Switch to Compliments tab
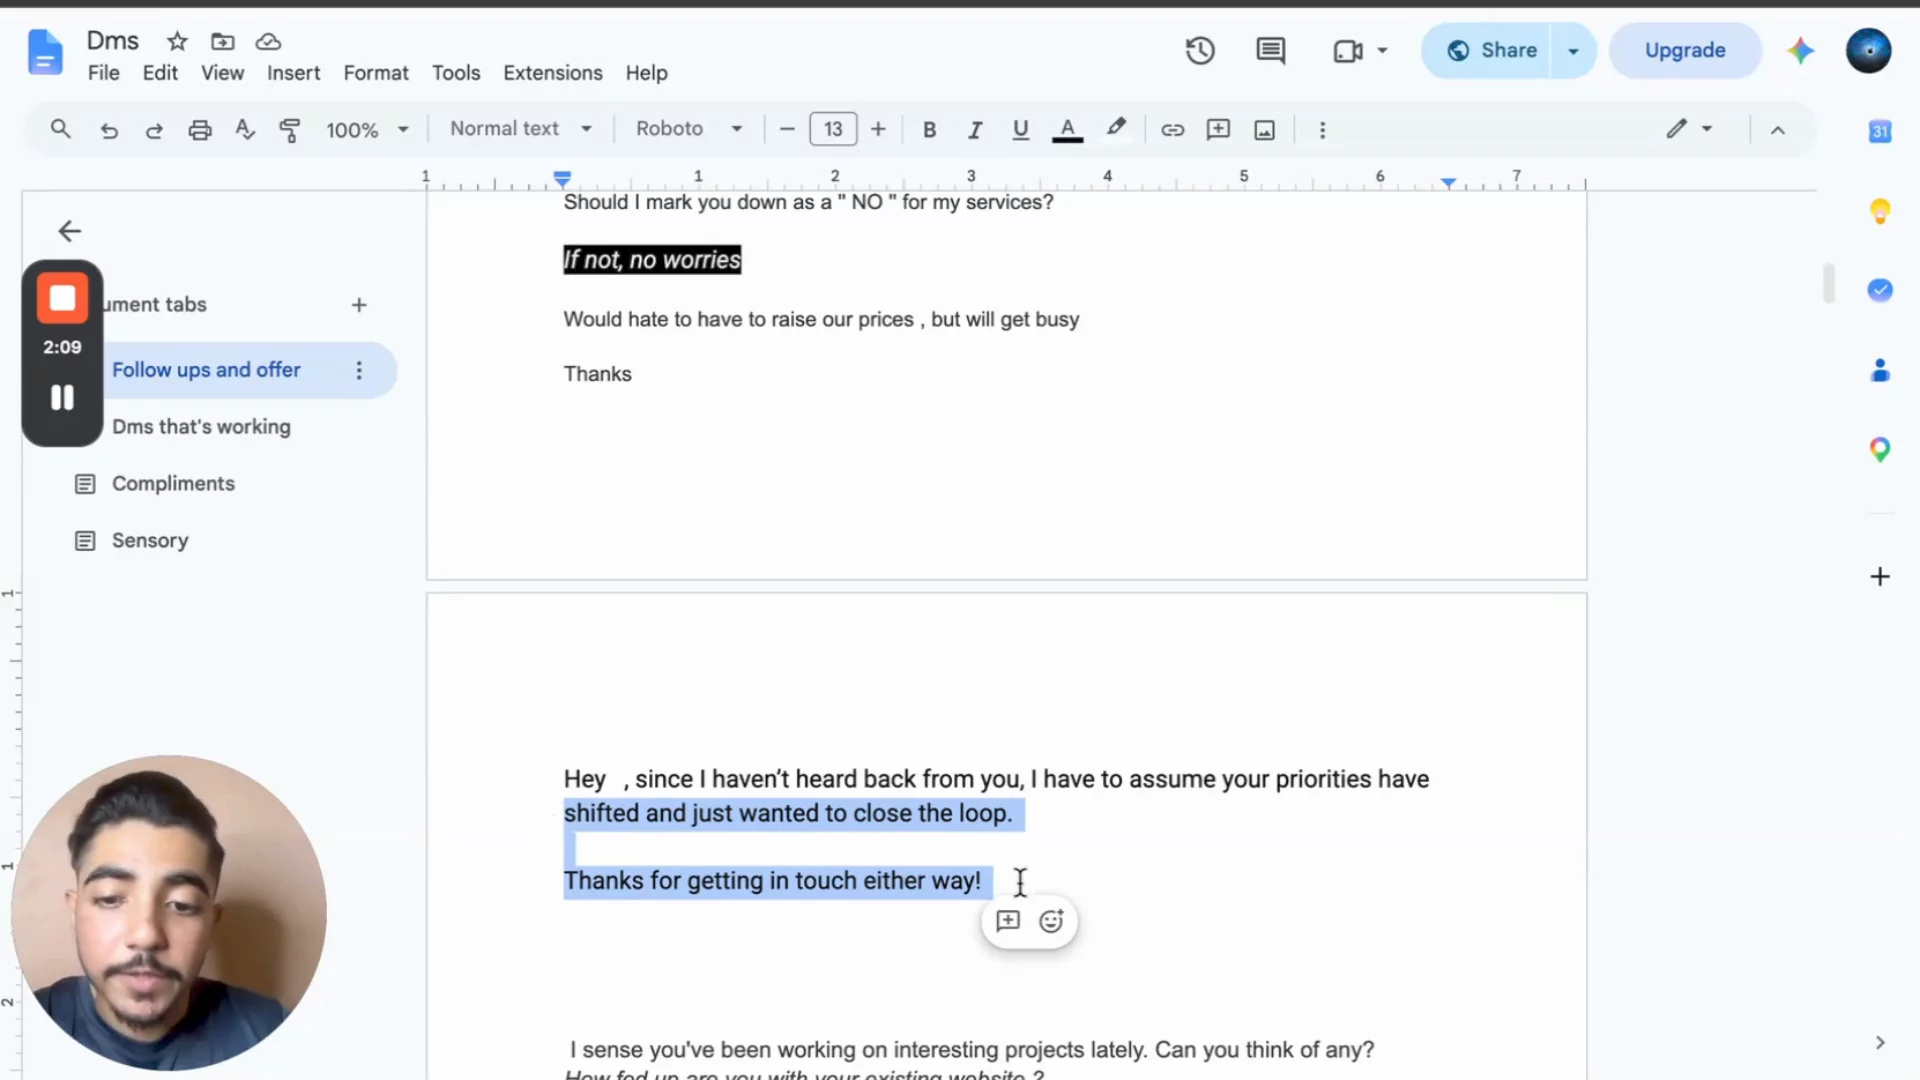 pyautogui.click(x=173, y=484)
